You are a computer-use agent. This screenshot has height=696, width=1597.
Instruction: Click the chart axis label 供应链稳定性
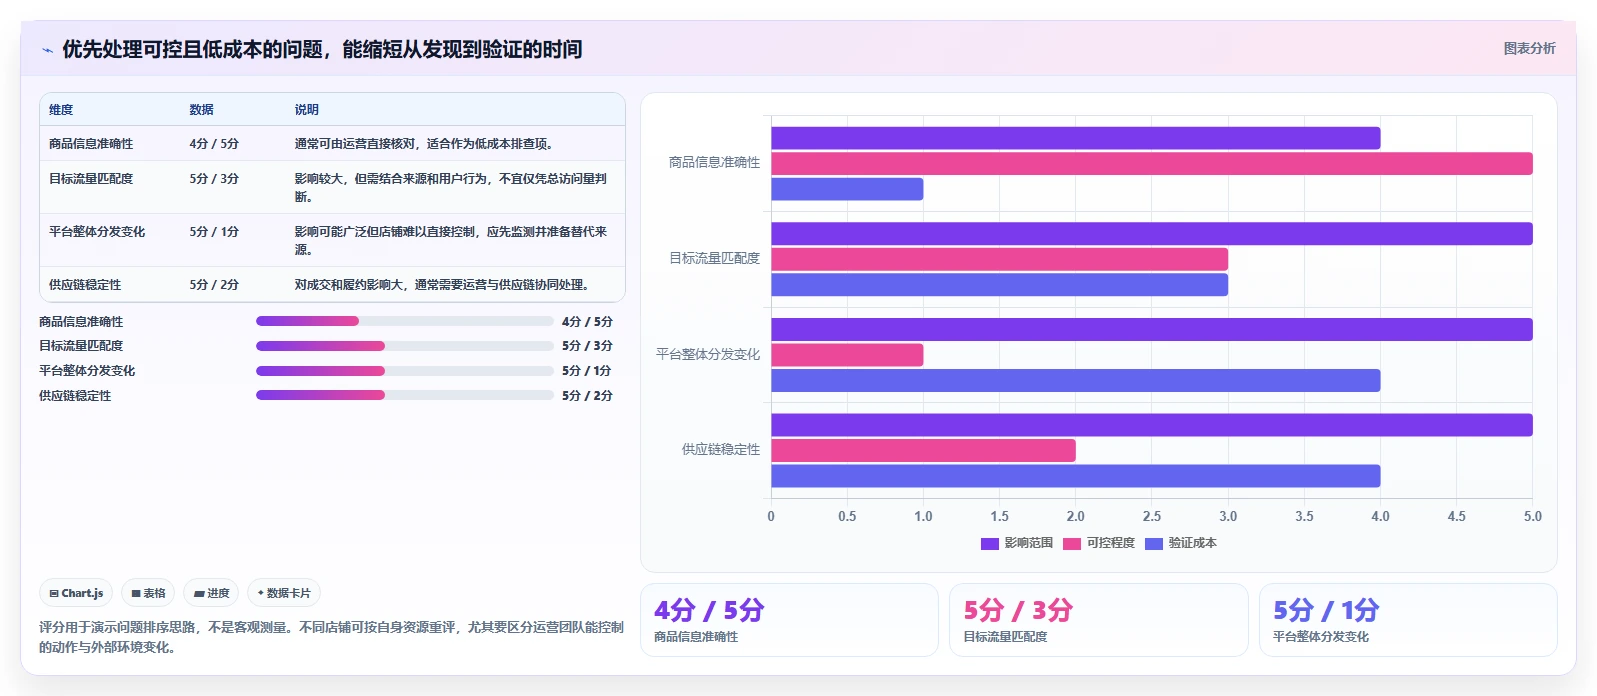click(x=721, y=450)
